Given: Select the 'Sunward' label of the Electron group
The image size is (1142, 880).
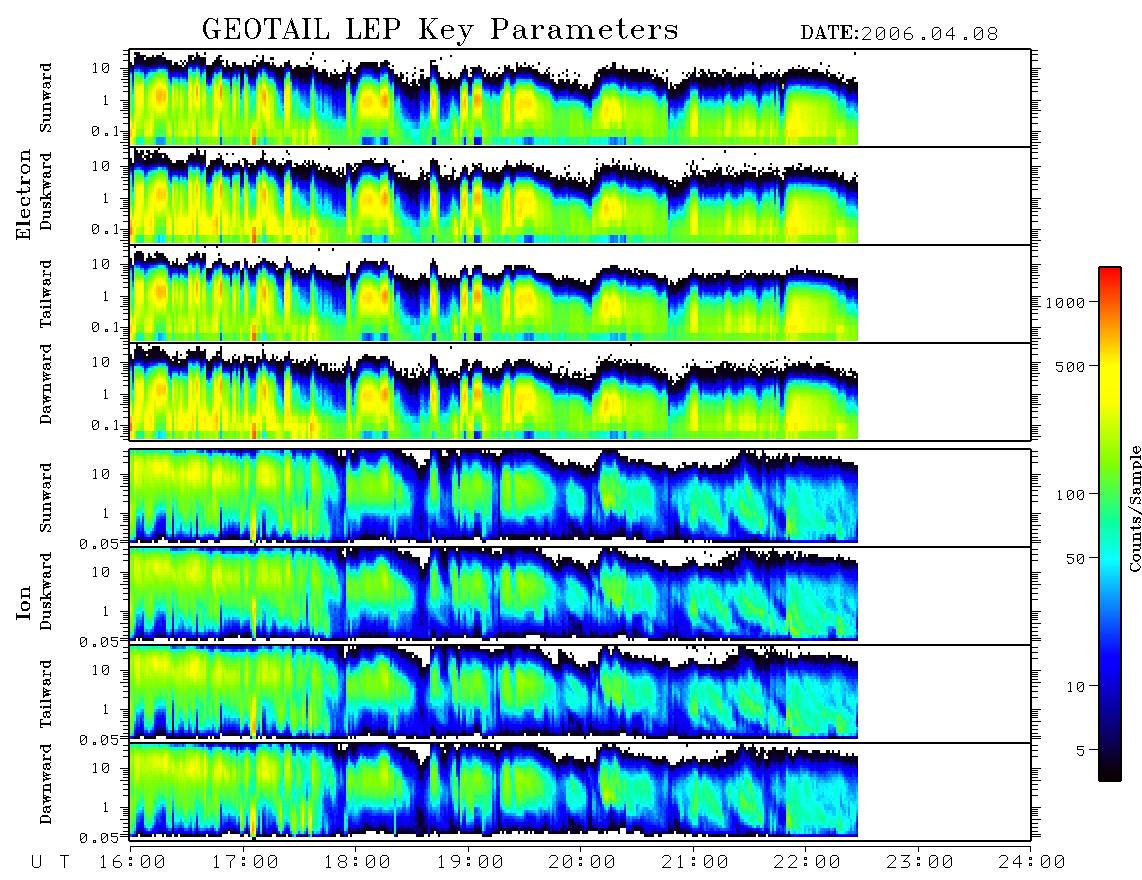Looking at the screenshot, I should click(46, 98).
